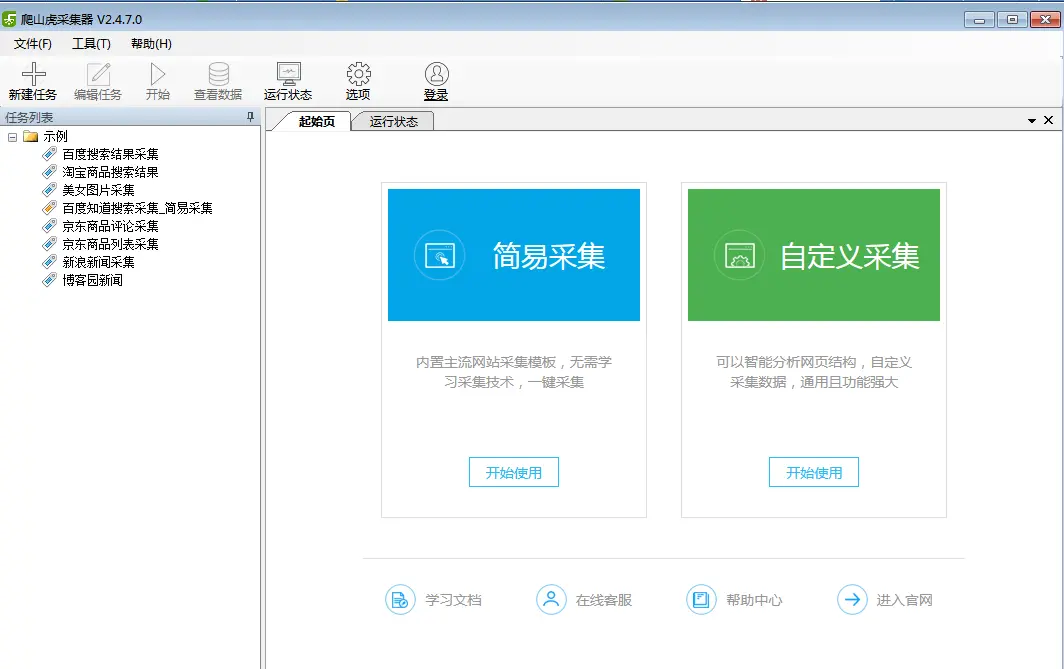
Task: Open the 工具(T) menu
Action: 92,44
